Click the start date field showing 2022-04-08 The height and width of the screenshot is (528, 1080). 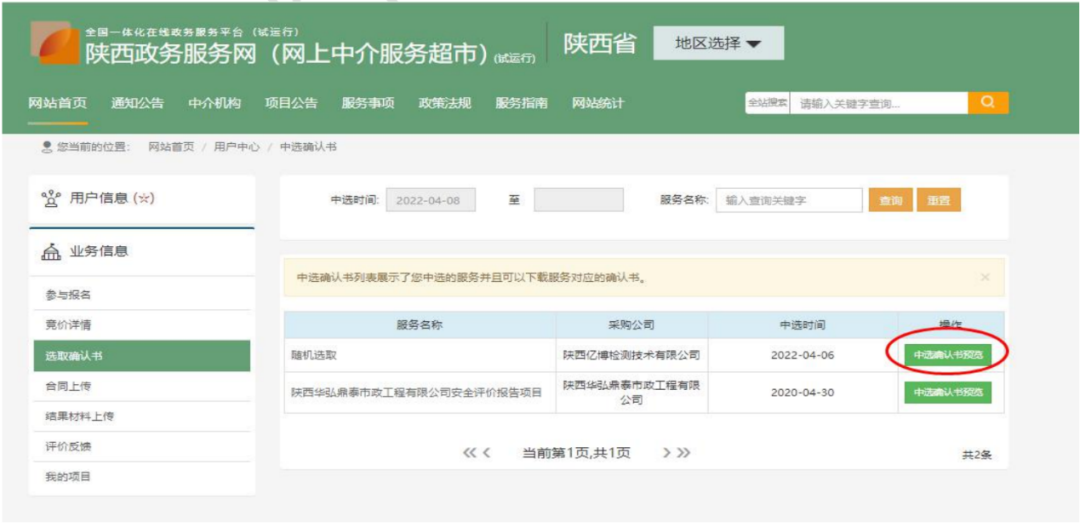tap(431, 200)
